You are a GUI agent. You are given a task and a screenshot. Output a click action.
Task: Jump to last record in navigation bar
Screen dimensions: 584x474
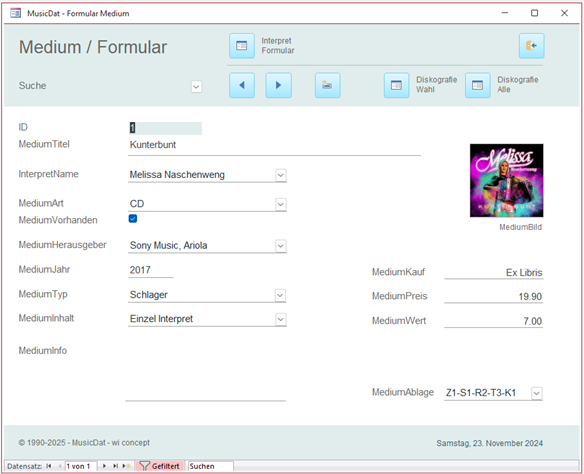coord(115,466)
